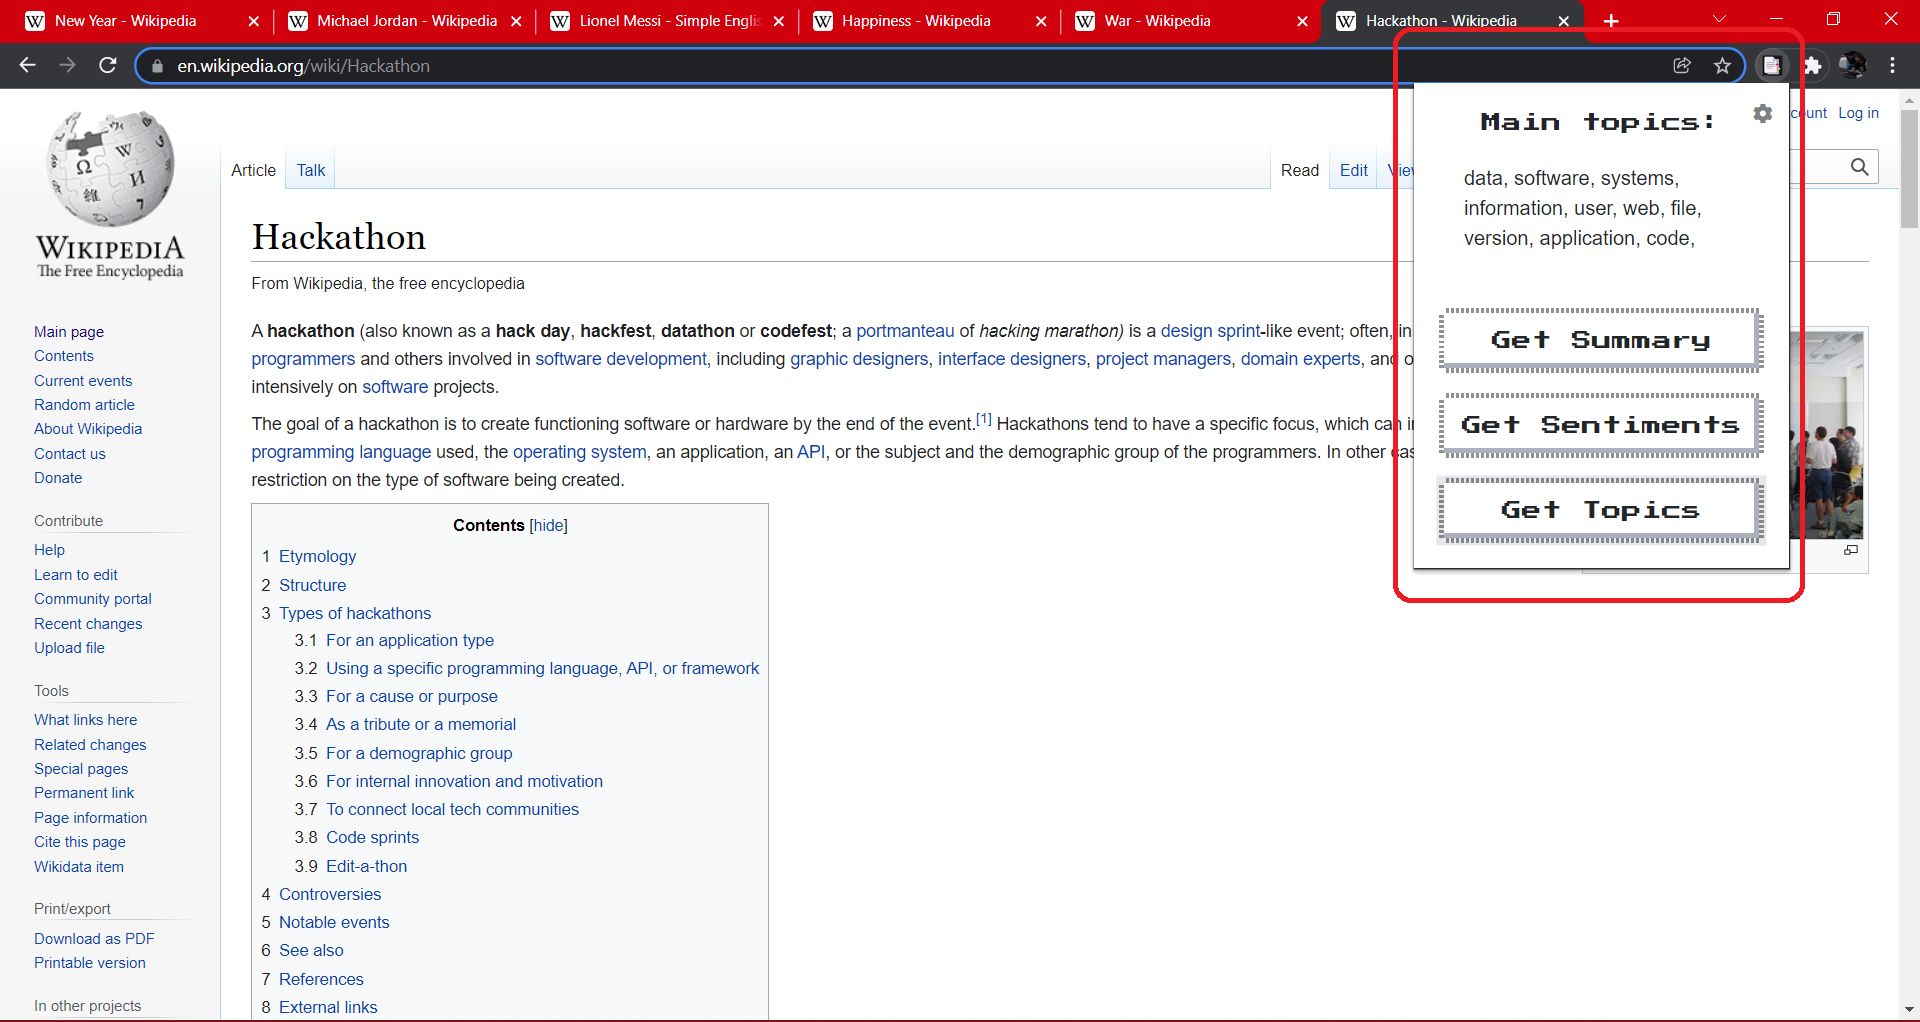Open the Extensions puzzle icon
This screenshot has width=1920, height=1022.
tap(1812, 65)
